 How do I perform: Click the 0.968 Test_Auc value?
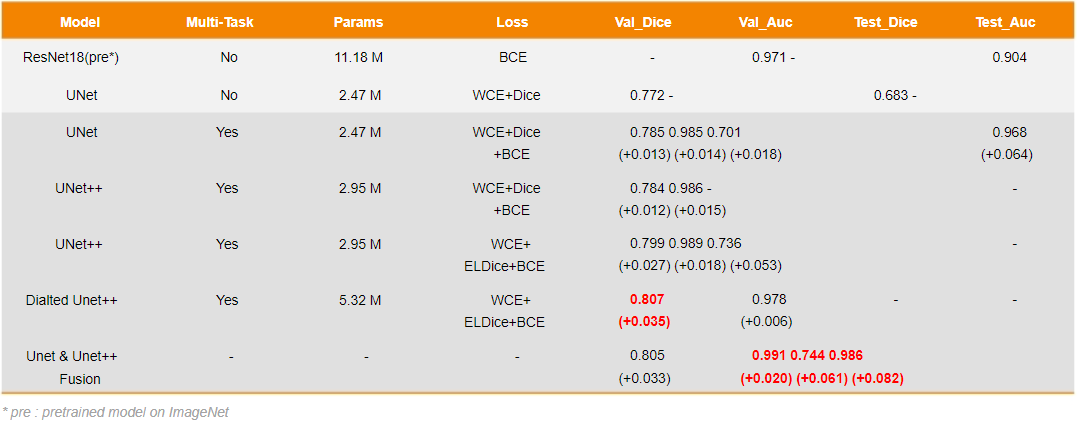click(1009, 132)
